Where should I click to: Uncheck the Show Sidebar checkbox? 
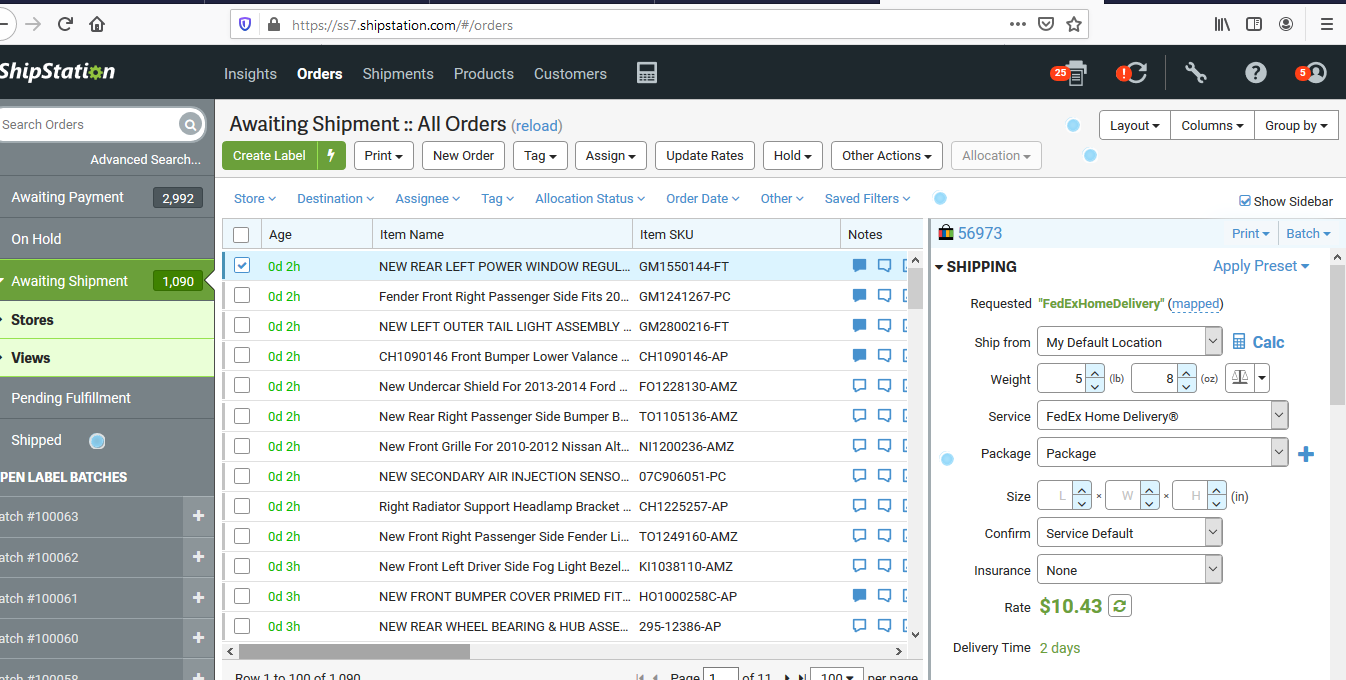coord(1245,201)
